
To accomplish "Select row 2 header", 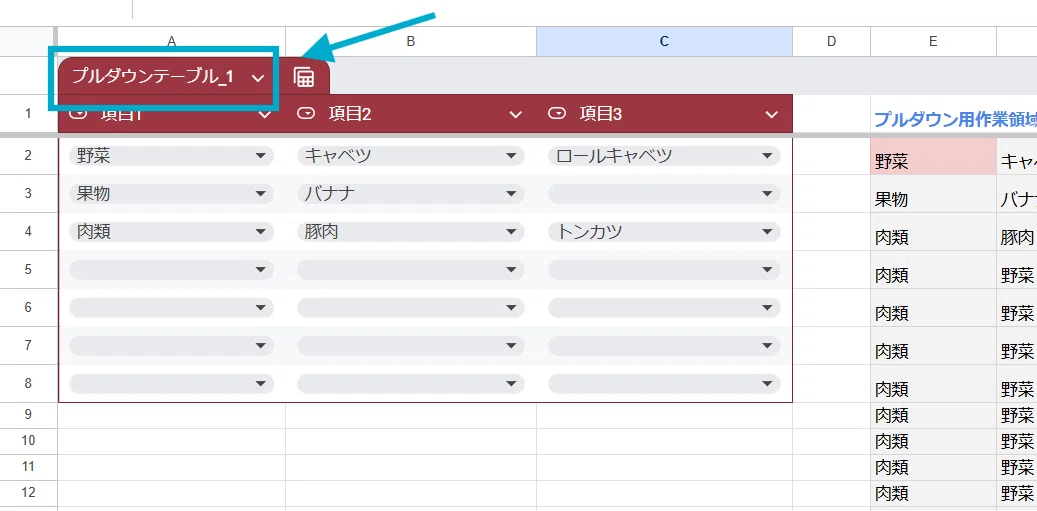I will (x=28, y=156).
